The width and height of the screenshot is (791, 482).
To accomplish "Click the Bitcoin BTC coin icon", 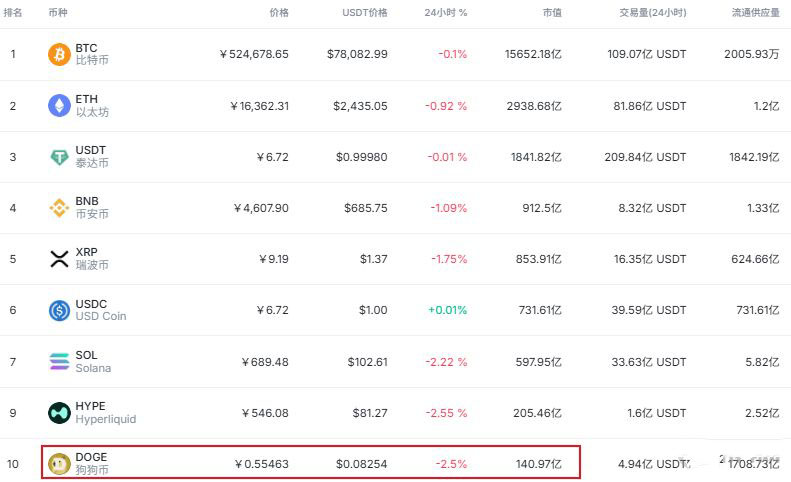I will pyautogui.click(x=59, y=54).
